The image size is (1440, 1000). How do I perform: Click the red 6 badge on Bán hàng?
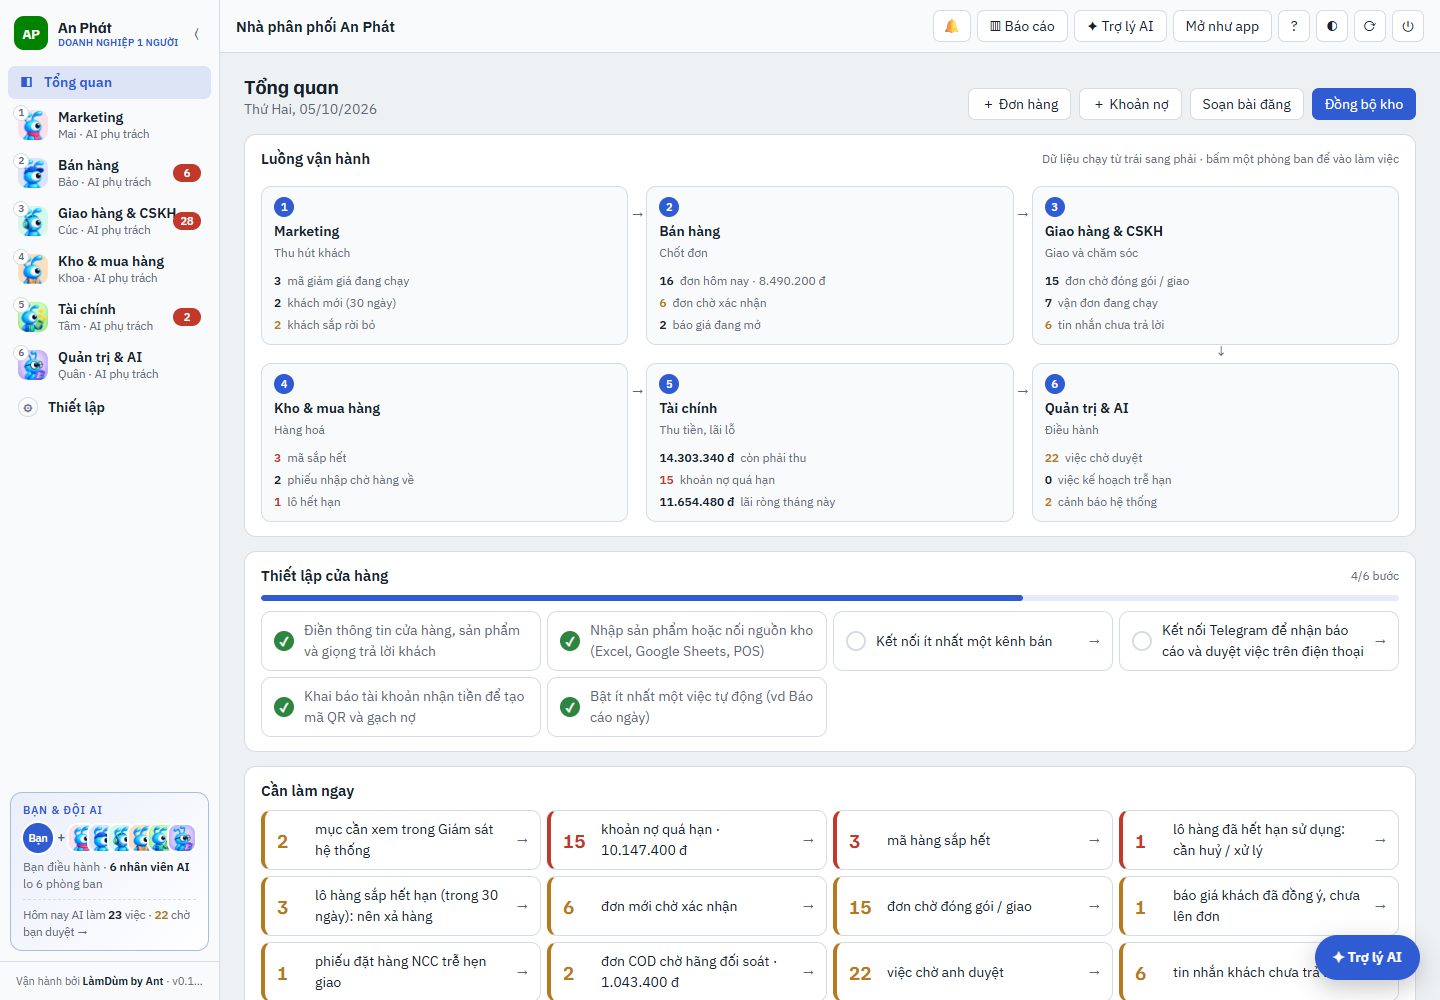(187, 173)
